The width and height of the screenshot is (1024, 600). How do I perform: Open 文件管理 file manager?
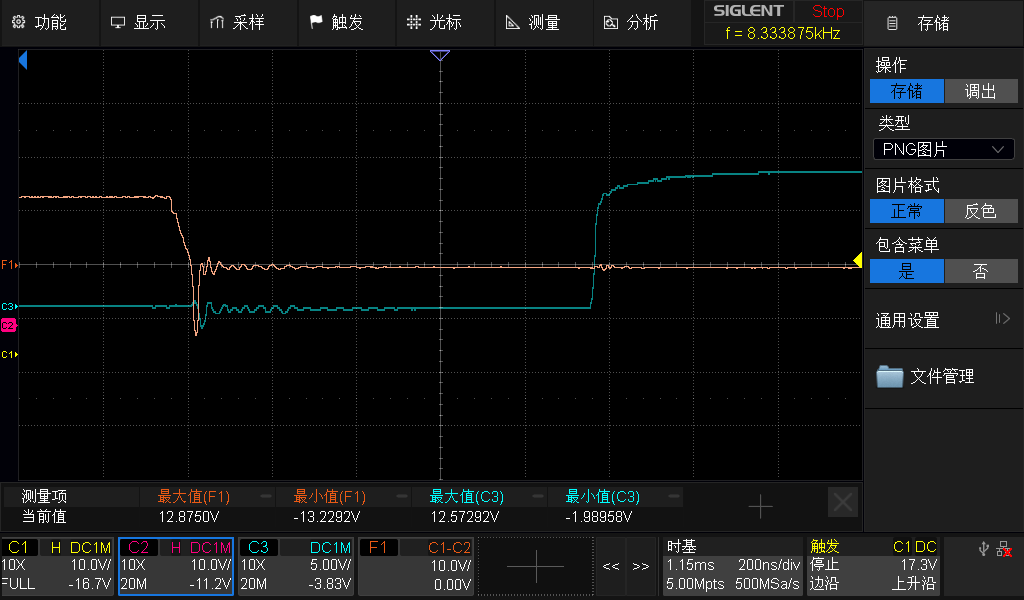point(943,377)
